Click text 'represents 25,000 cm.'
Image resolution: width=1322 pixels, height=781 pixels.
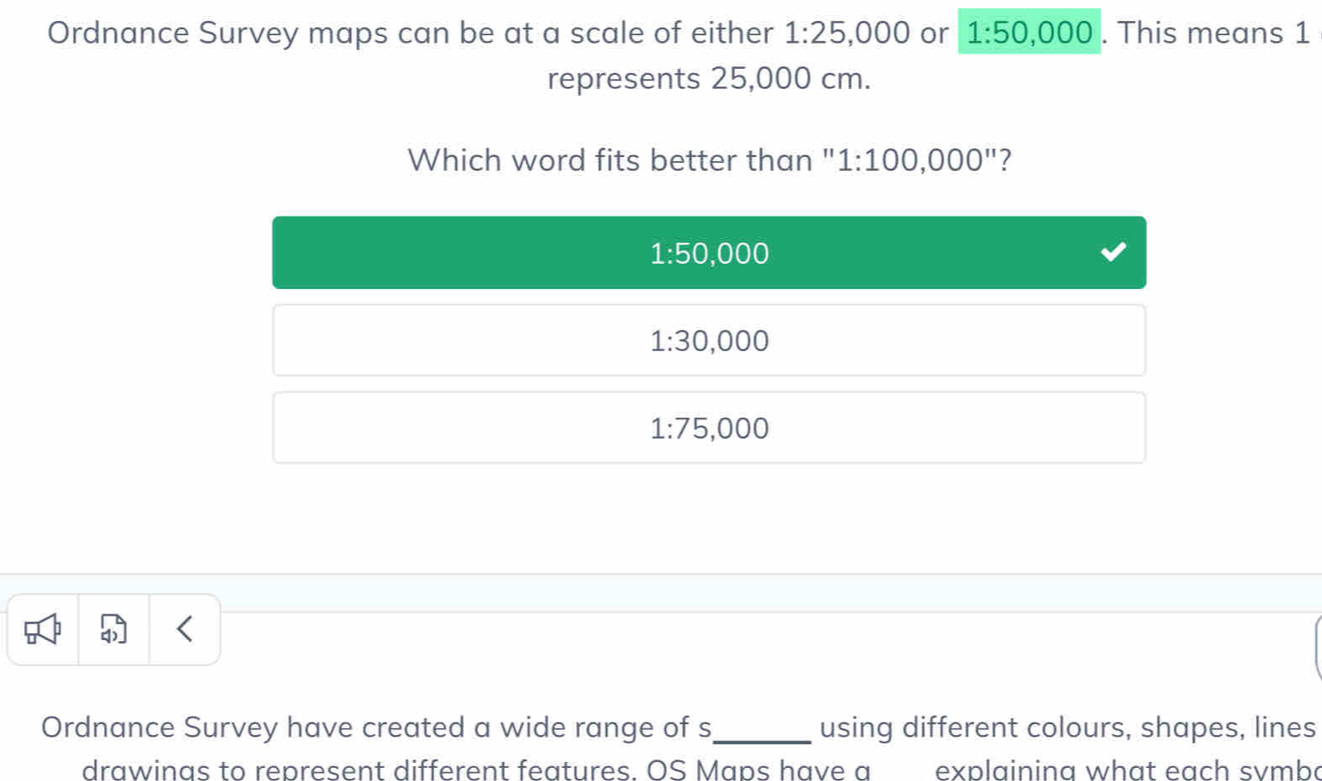(x=709, y=80)
